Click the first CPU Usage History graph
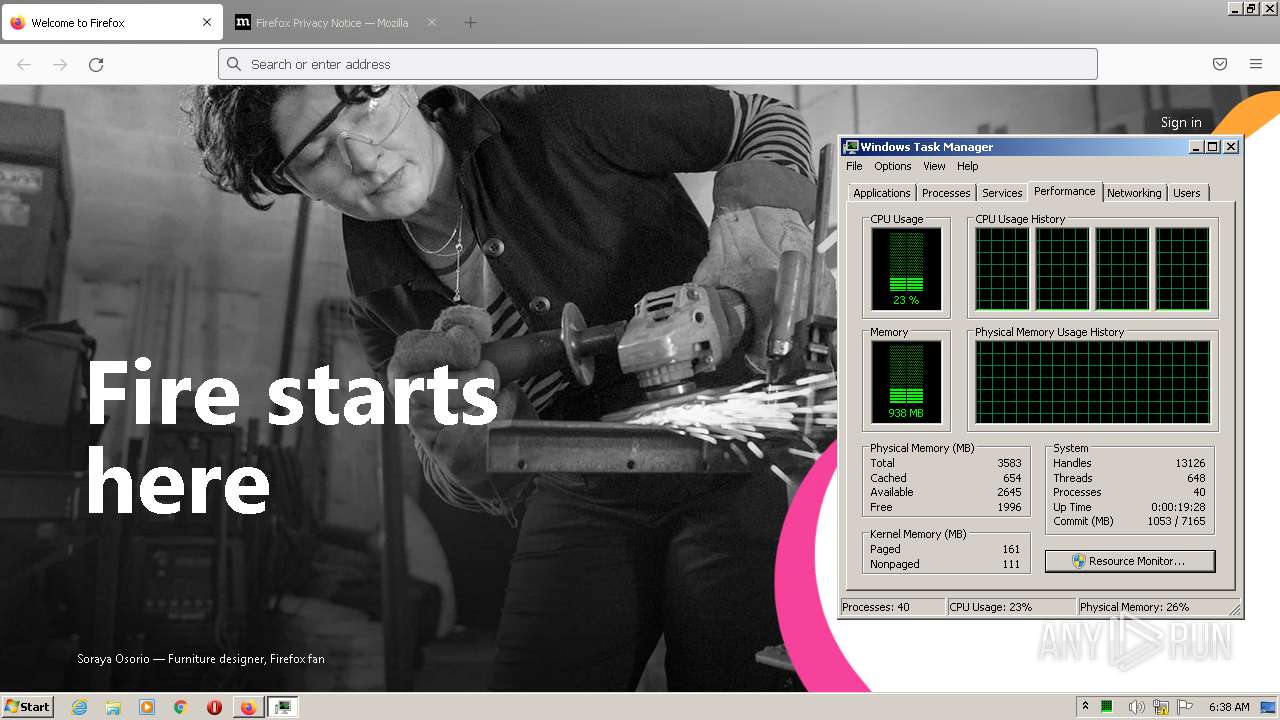 point(1002,268)
